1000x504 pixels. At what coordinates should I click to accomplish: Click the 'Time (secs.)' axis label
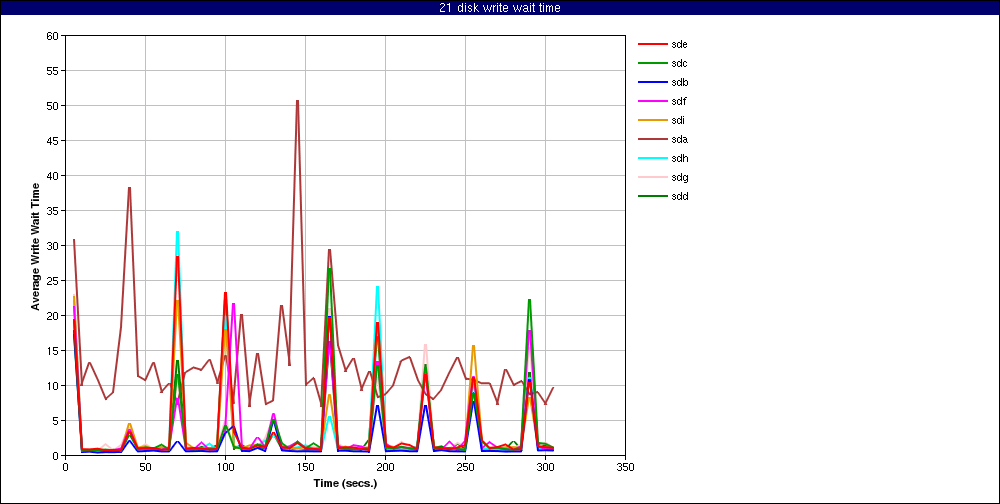345,484
